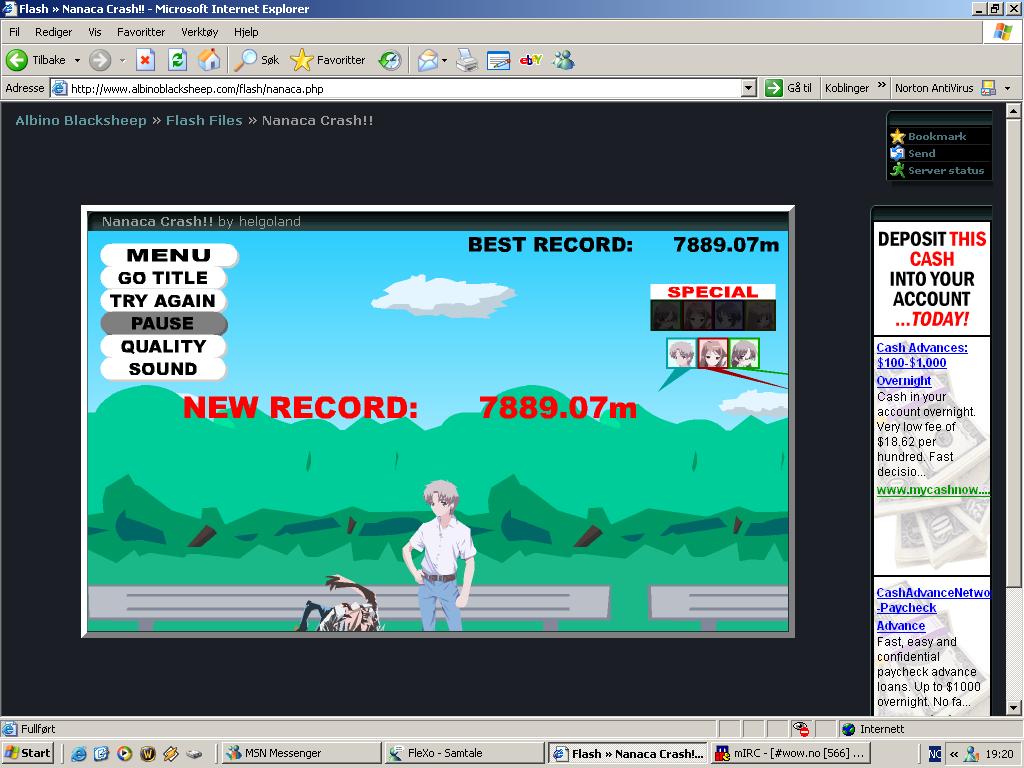Open Favoritter with the star toolbar button
This screenshot has height=768, width=1024.
(328, 60)
